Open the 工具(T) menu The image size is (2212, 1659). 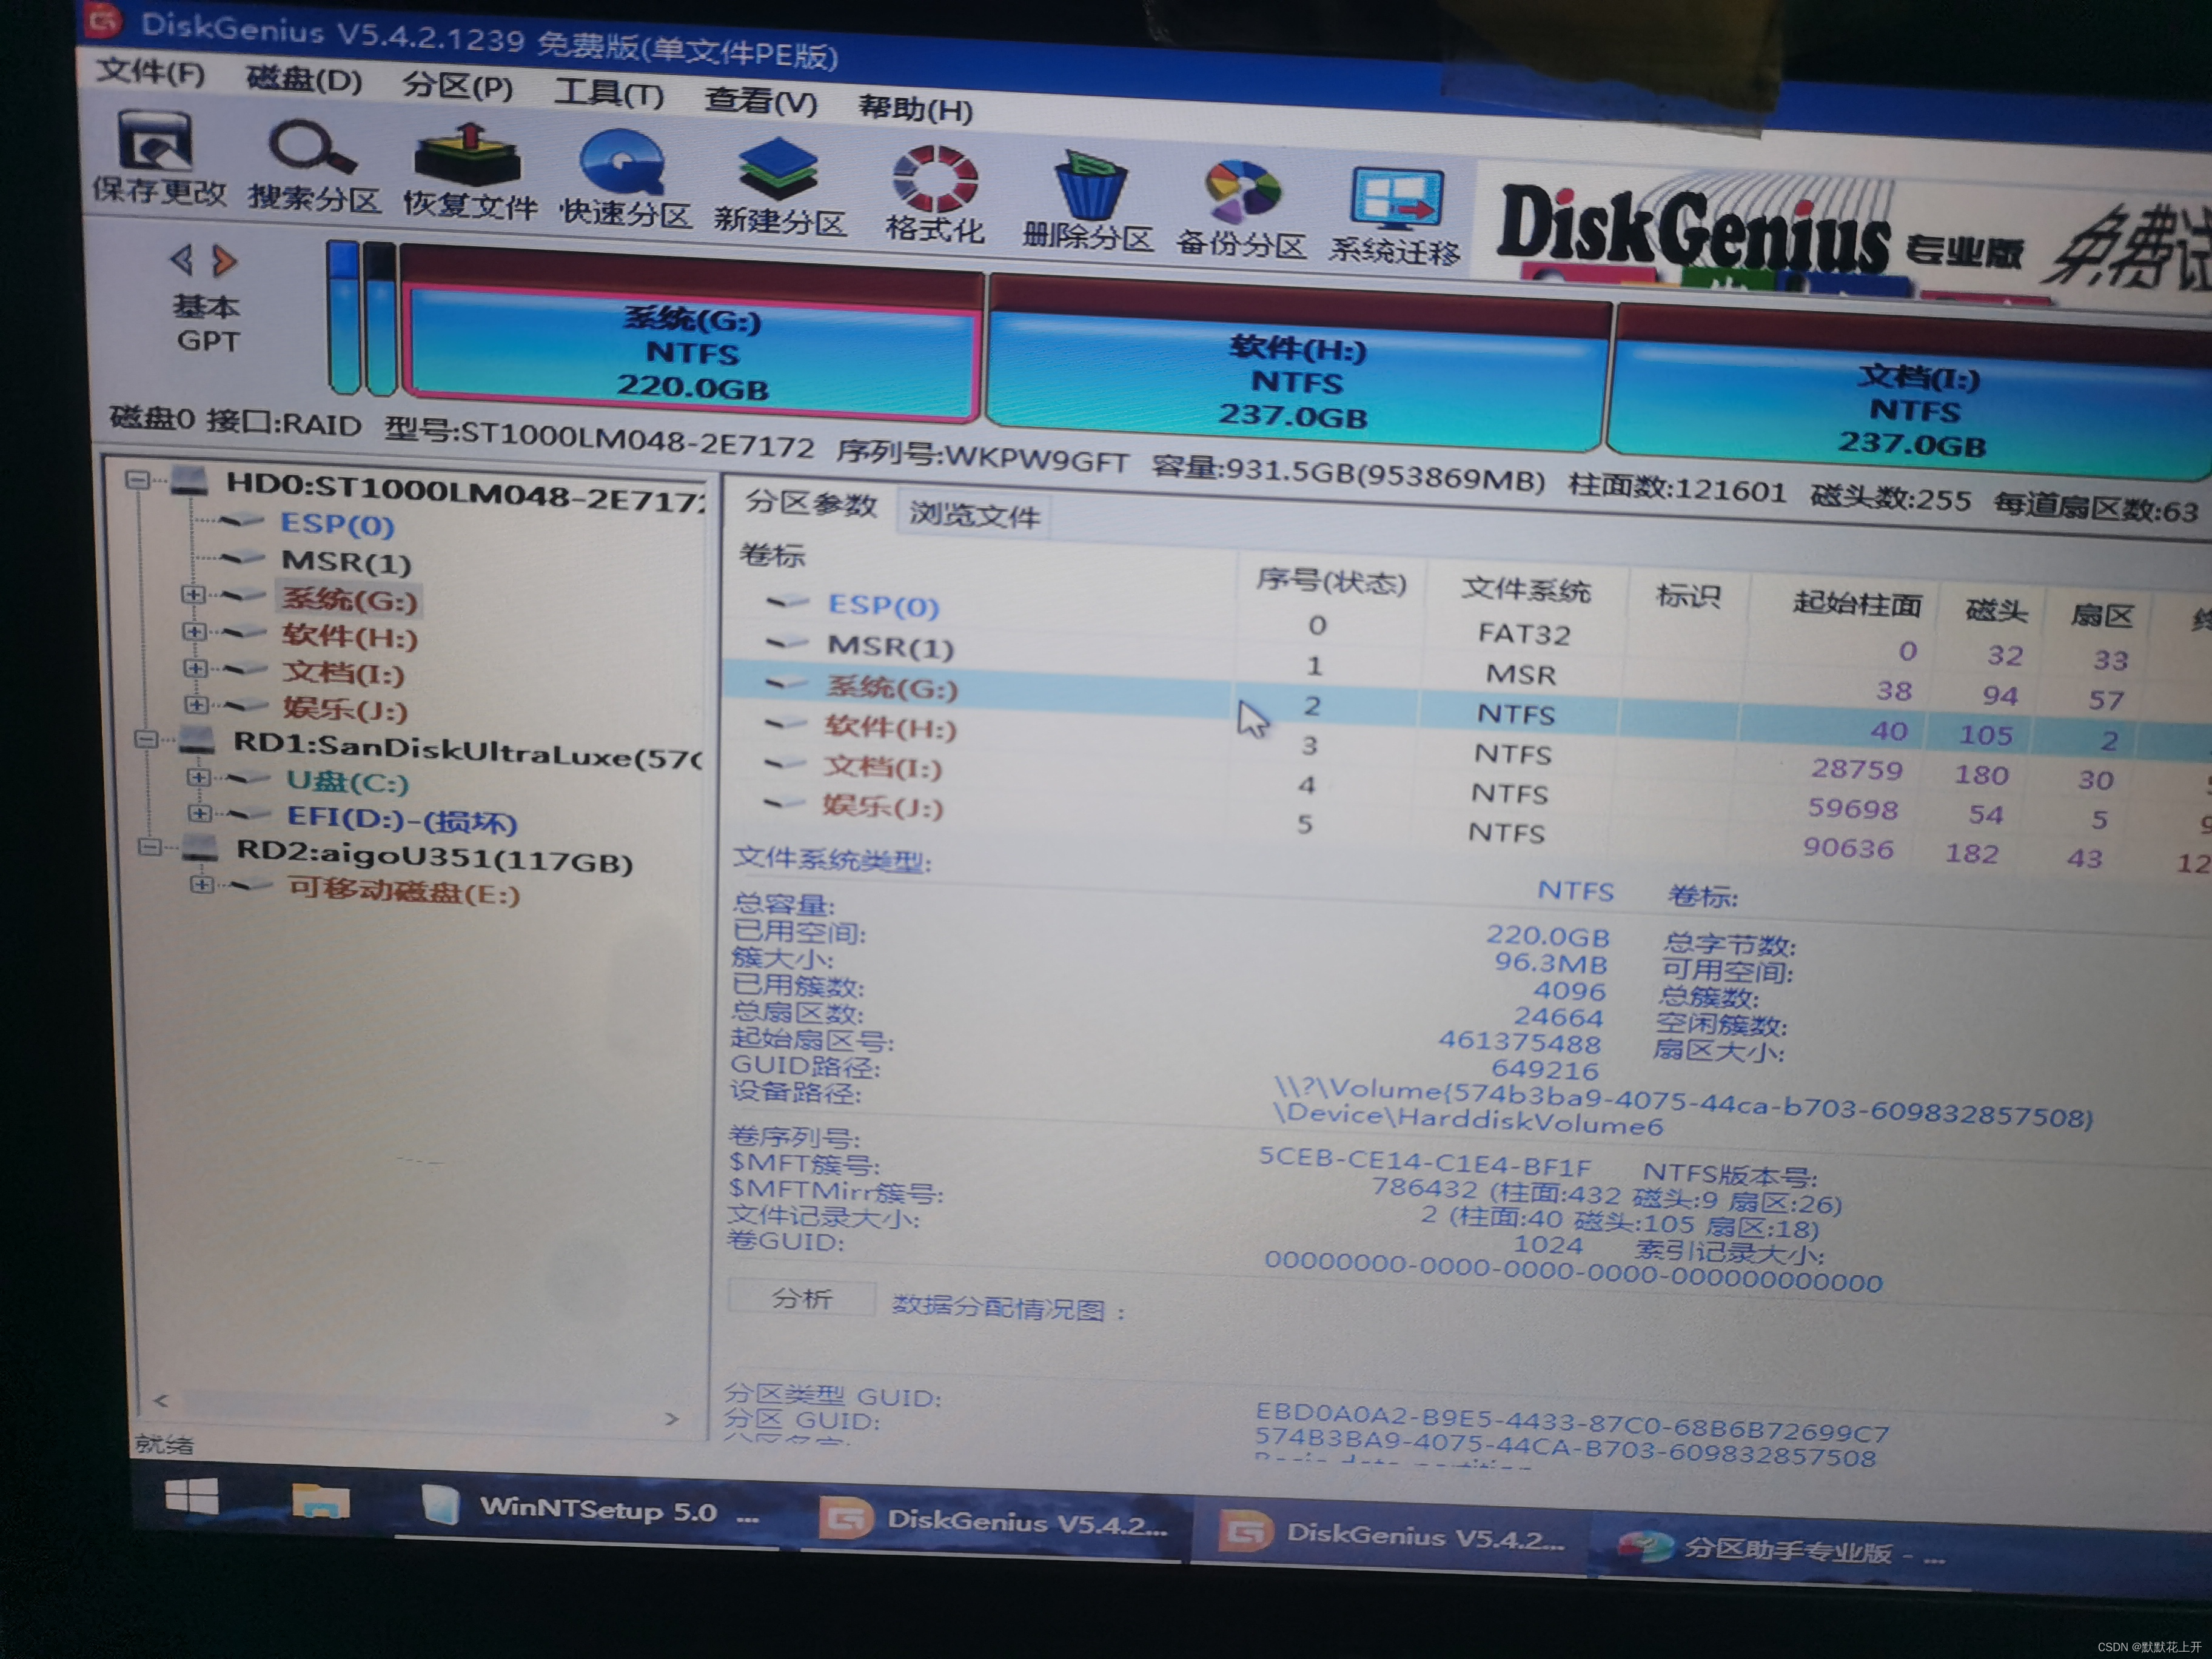pyautogui.click(x=609, y=94)
